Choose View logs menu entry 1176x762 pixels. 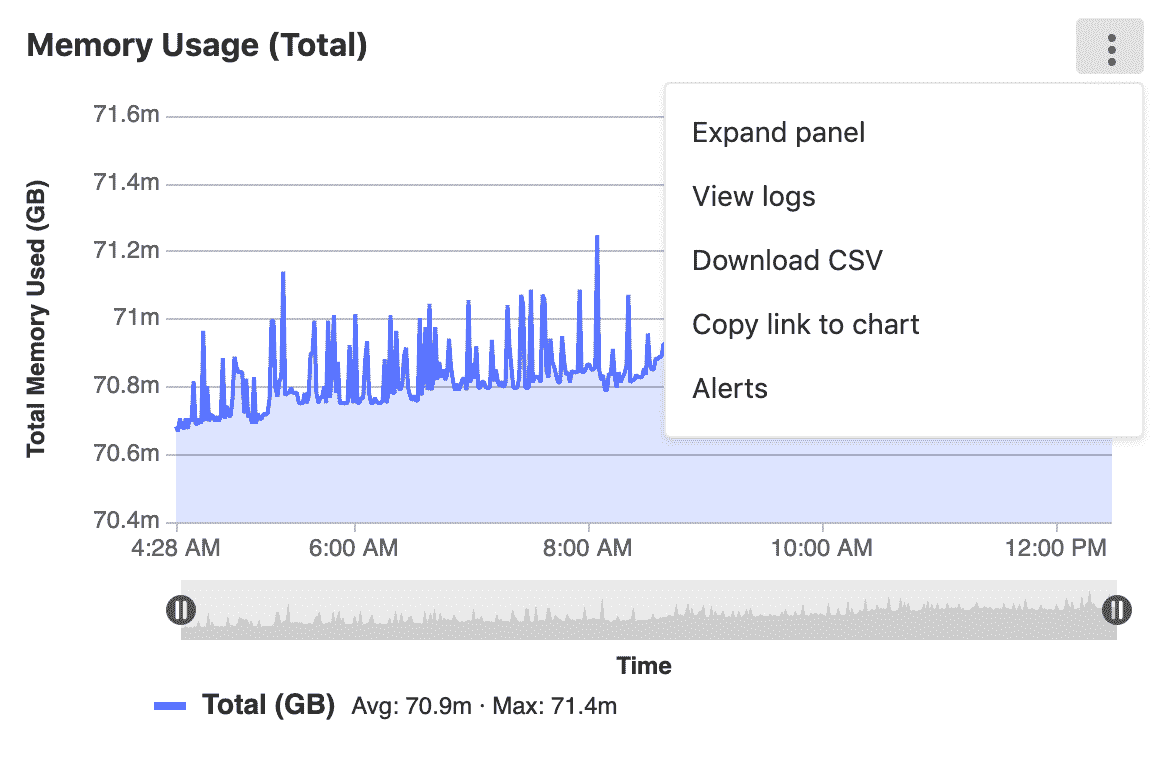[x=753, y=196]
